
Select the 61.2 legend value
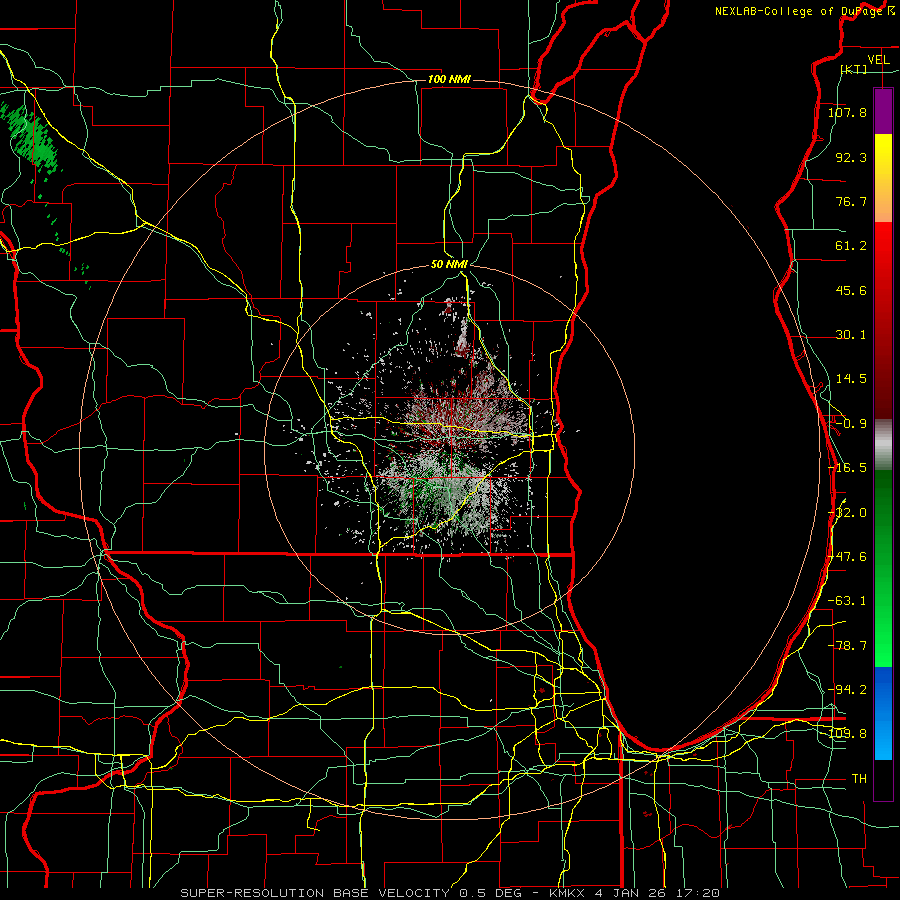(x=851, y=245)
